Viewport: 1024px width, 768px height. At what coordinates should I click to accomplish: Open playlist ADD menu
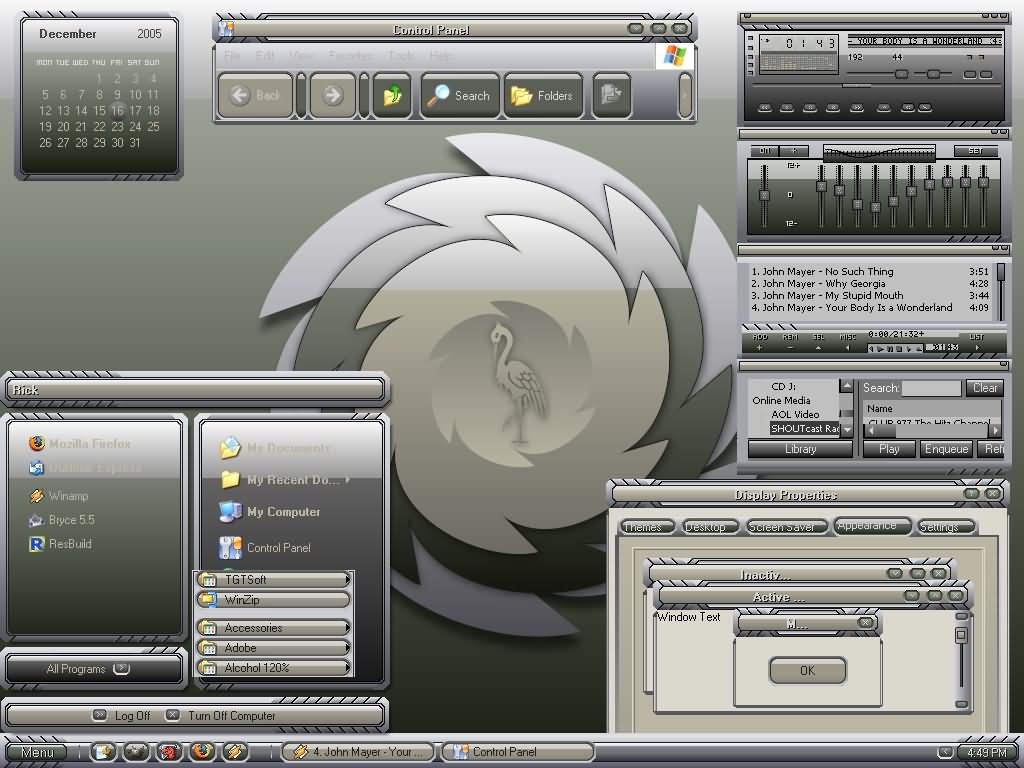pyautogui.click(x=760, y=342)
